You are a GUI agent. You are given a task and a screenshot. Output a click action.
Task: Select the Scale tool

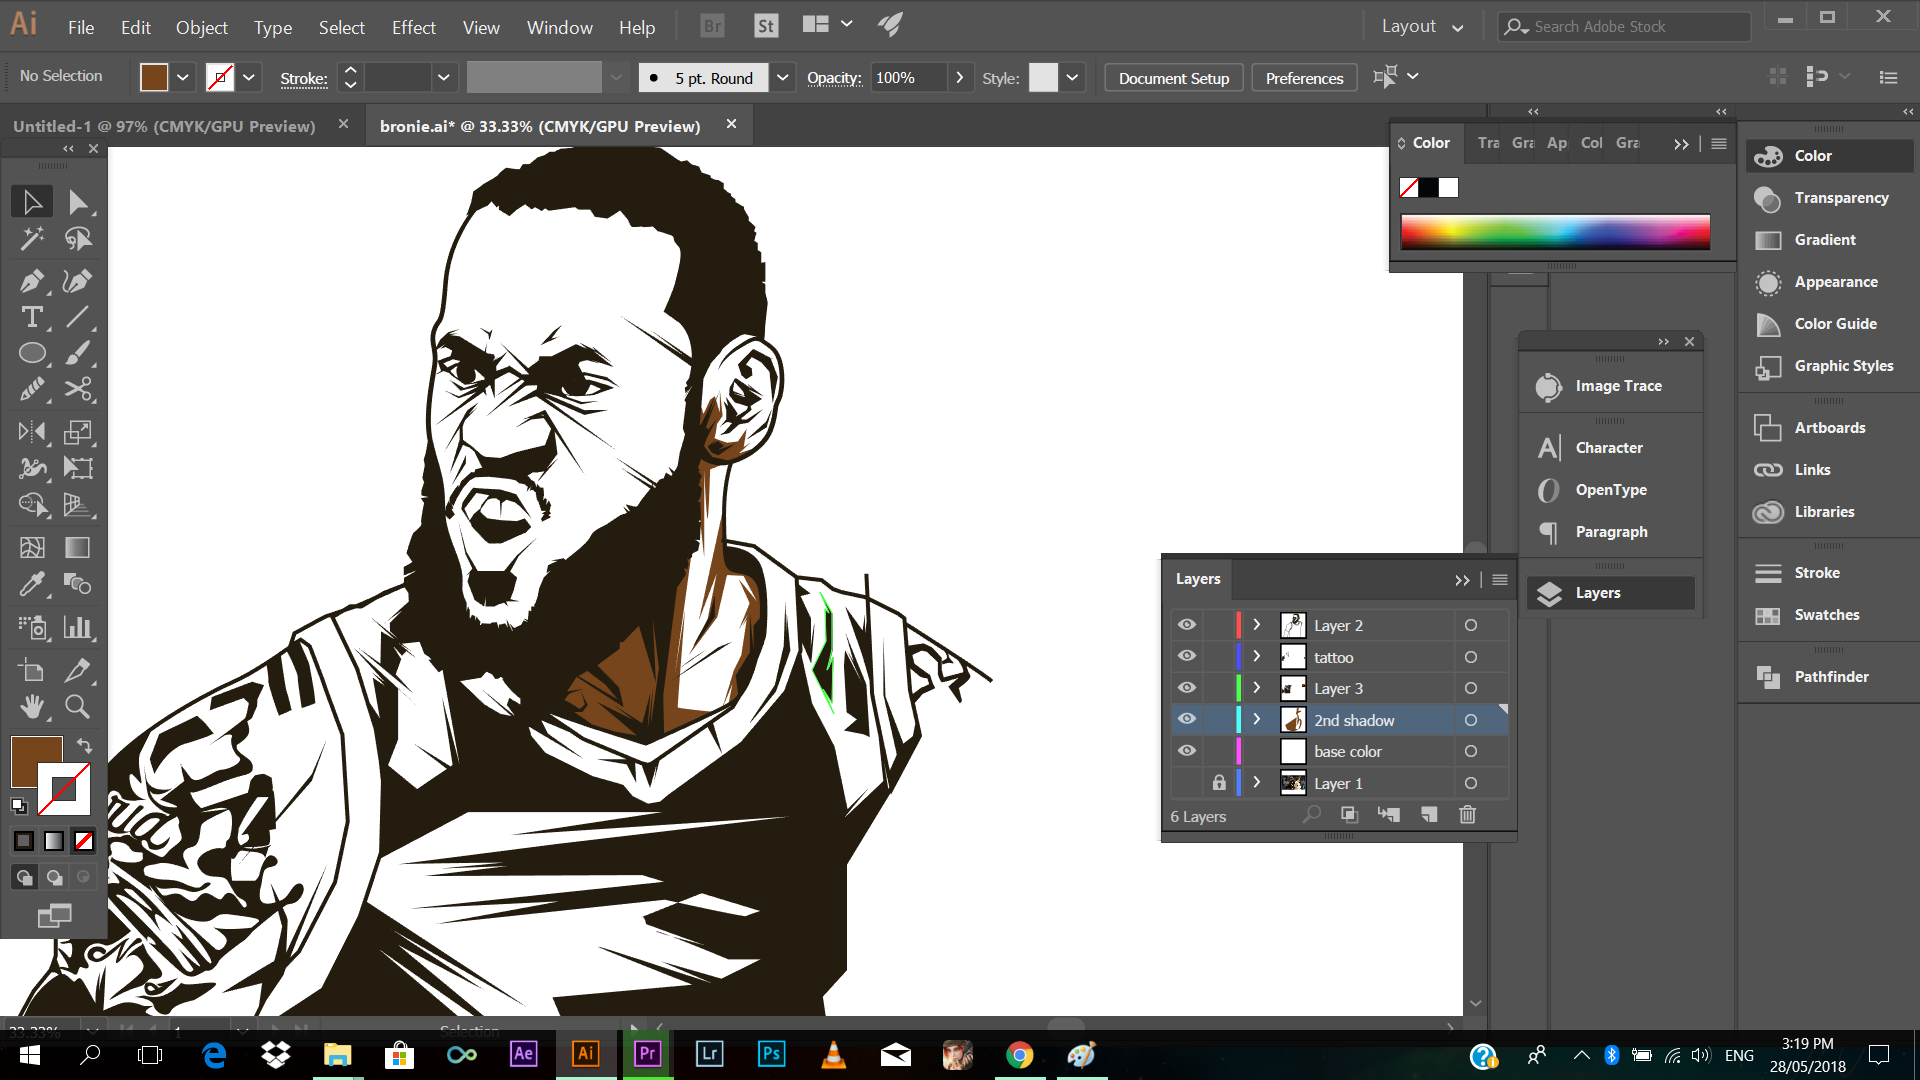pos(78,432)
